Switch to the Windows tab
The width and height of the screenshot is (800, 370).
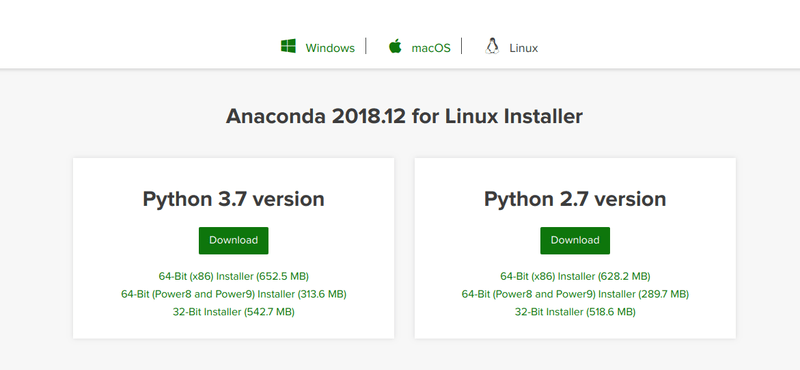(x=330, y=48)
